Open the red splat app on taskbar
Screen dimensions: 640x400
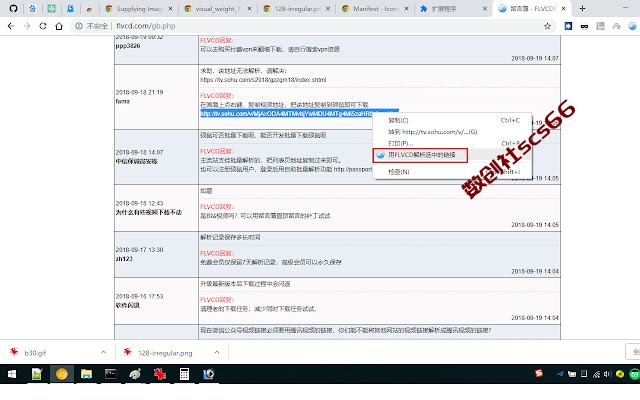tap(160, 374)
